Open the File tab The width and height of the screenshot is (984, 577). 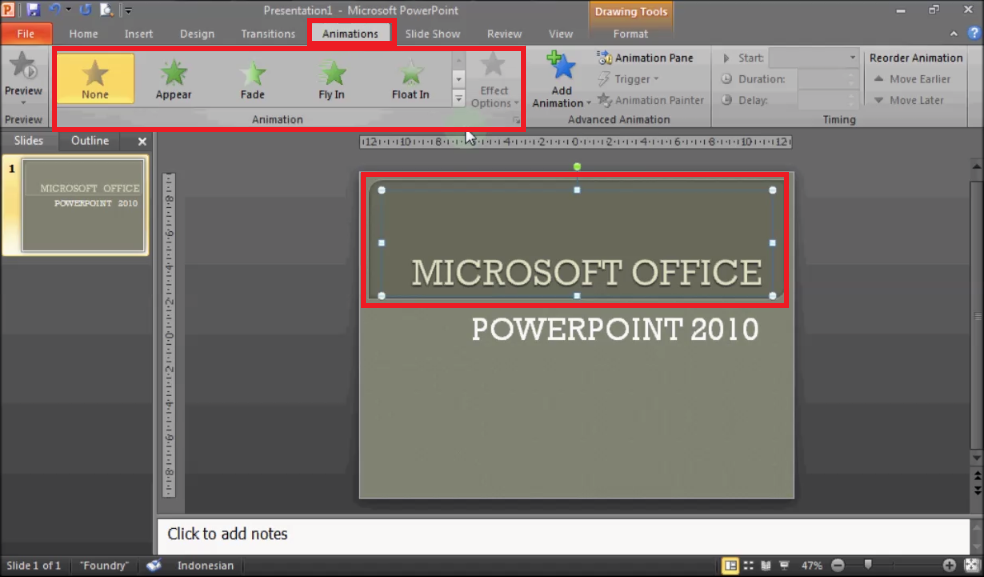(x=26, y=34)
